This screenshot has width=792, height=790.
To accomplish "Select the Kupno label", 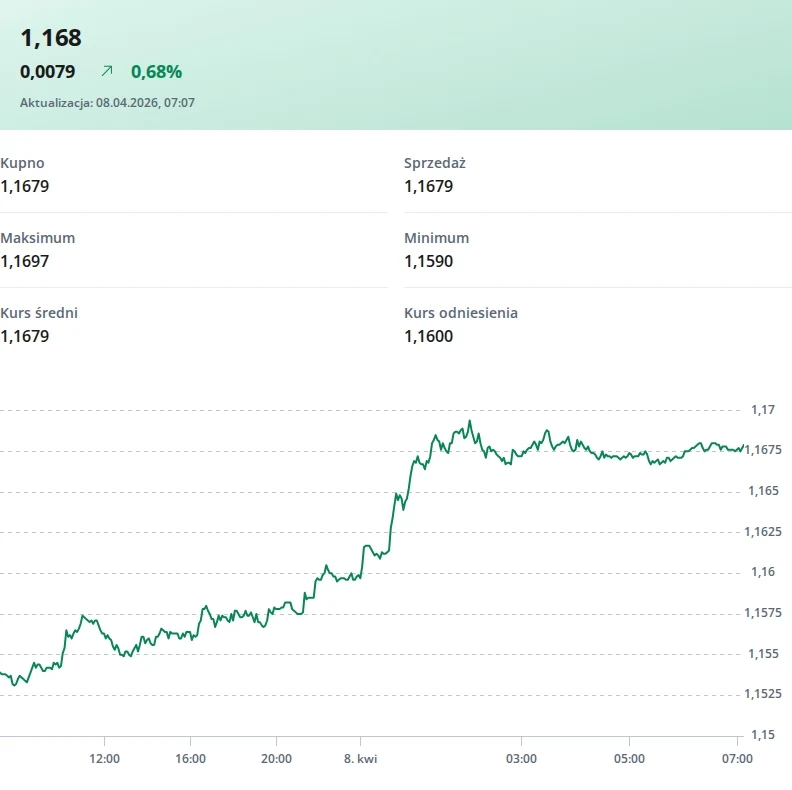I will [x=23, y=163].
